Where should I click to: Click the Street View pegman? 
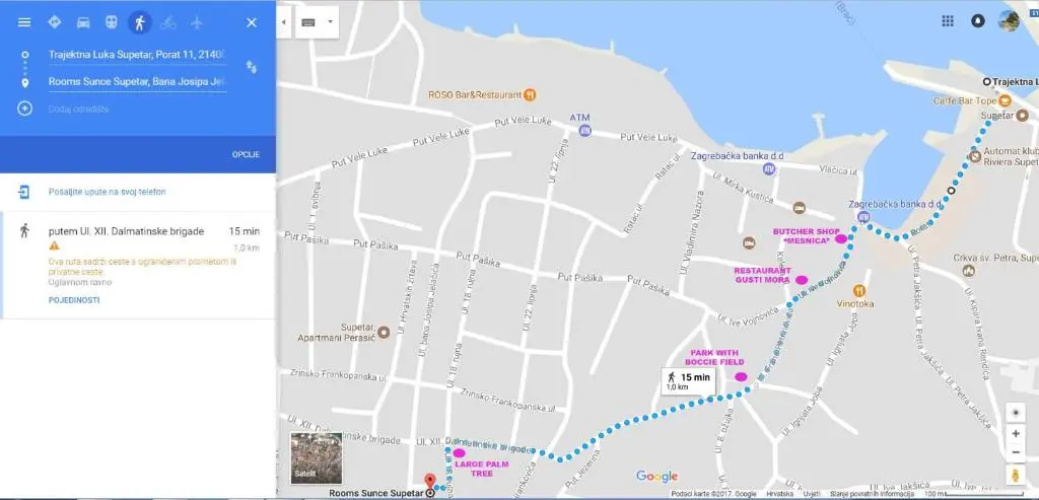point(1015,475)
